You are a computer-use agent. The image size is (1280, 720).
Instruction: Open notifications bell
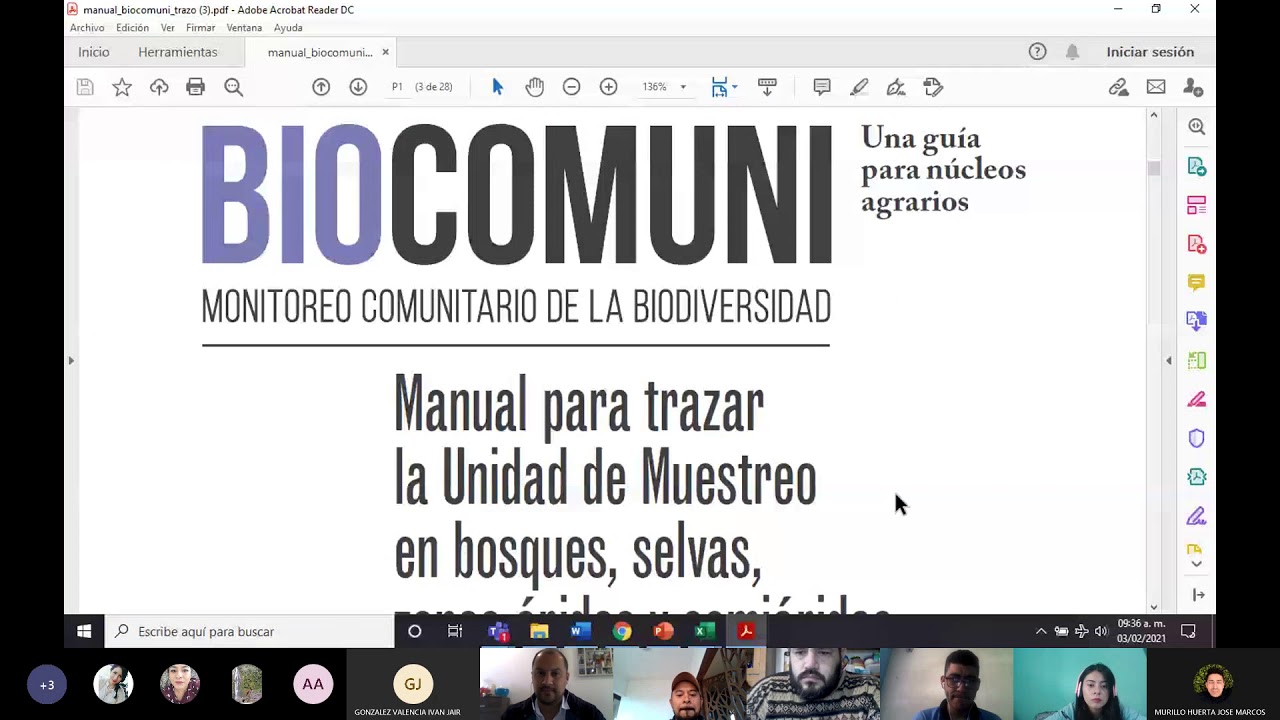1072,52
